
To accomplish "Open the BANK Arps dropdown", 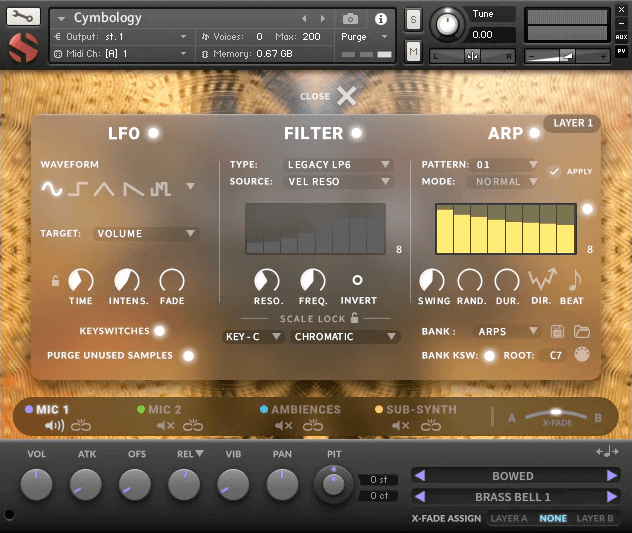I will [x=506, y=331].
